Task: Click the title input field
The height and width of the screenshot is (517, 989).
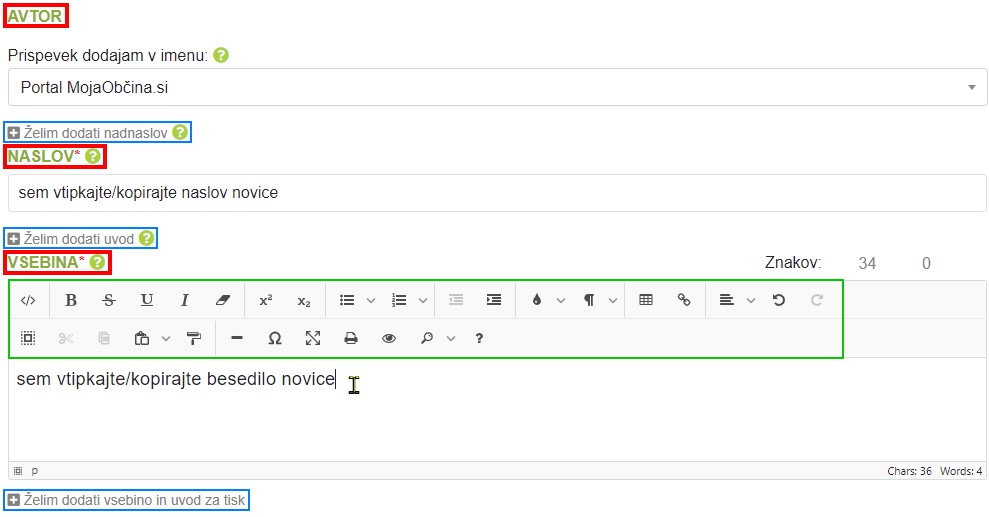Action: click(497, 193)
